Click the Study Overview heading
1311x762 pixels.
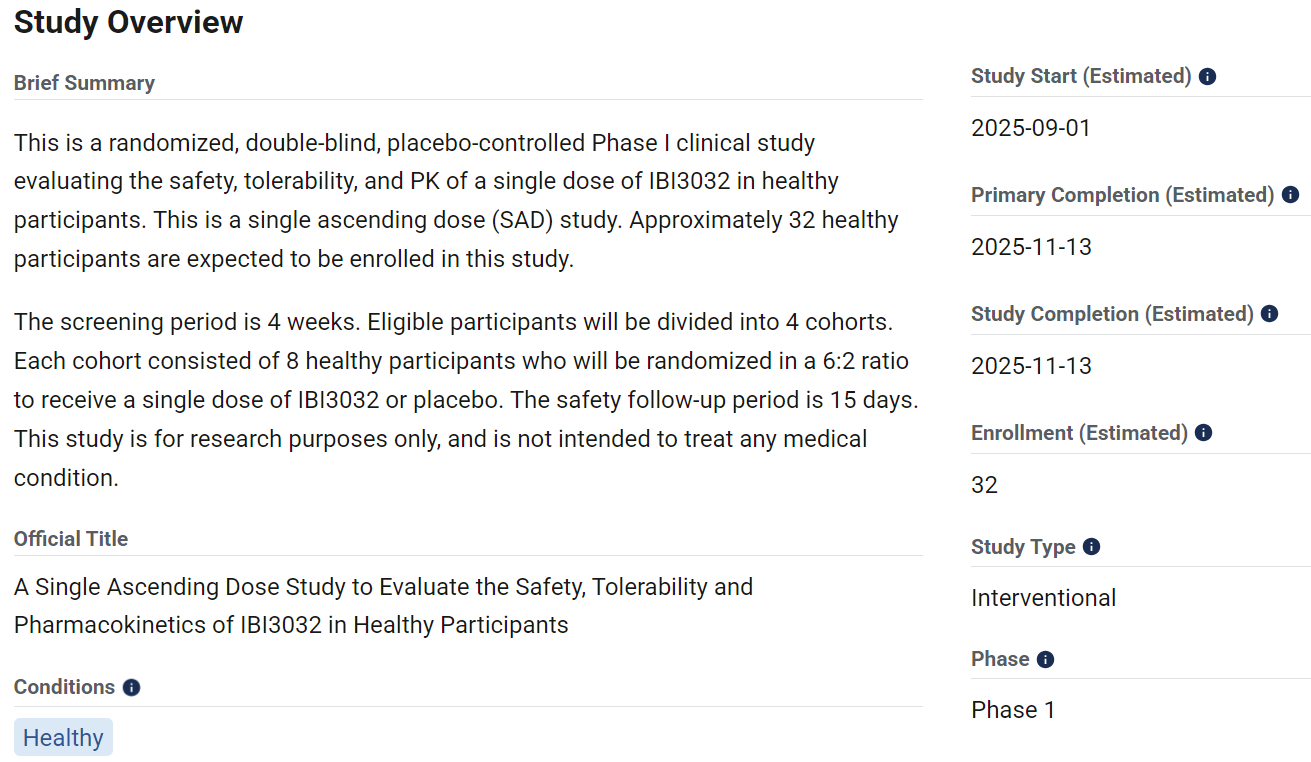(129, 22)
